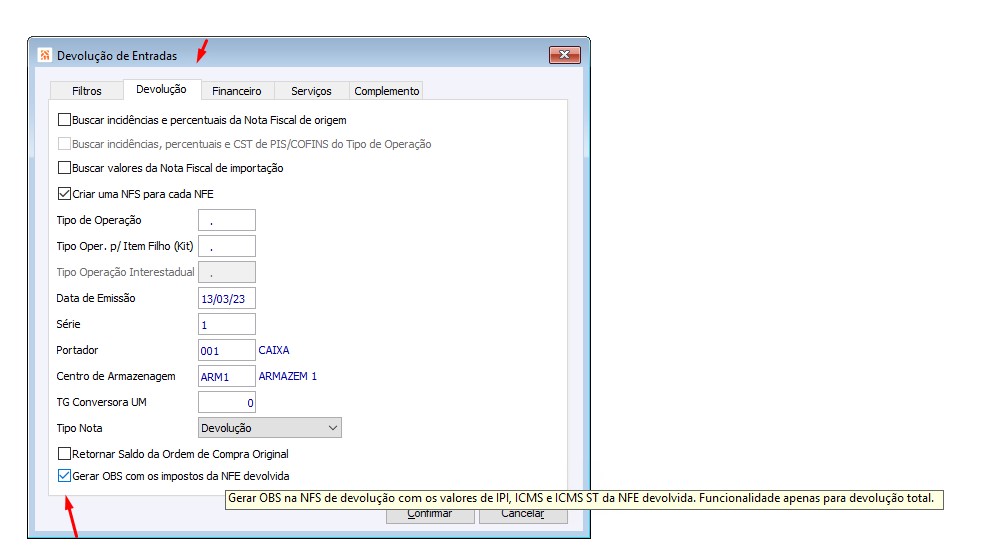Click the ARMAZEM 1 description text
This screenshot has width=987, height=553.
click(x=288, y=376)
